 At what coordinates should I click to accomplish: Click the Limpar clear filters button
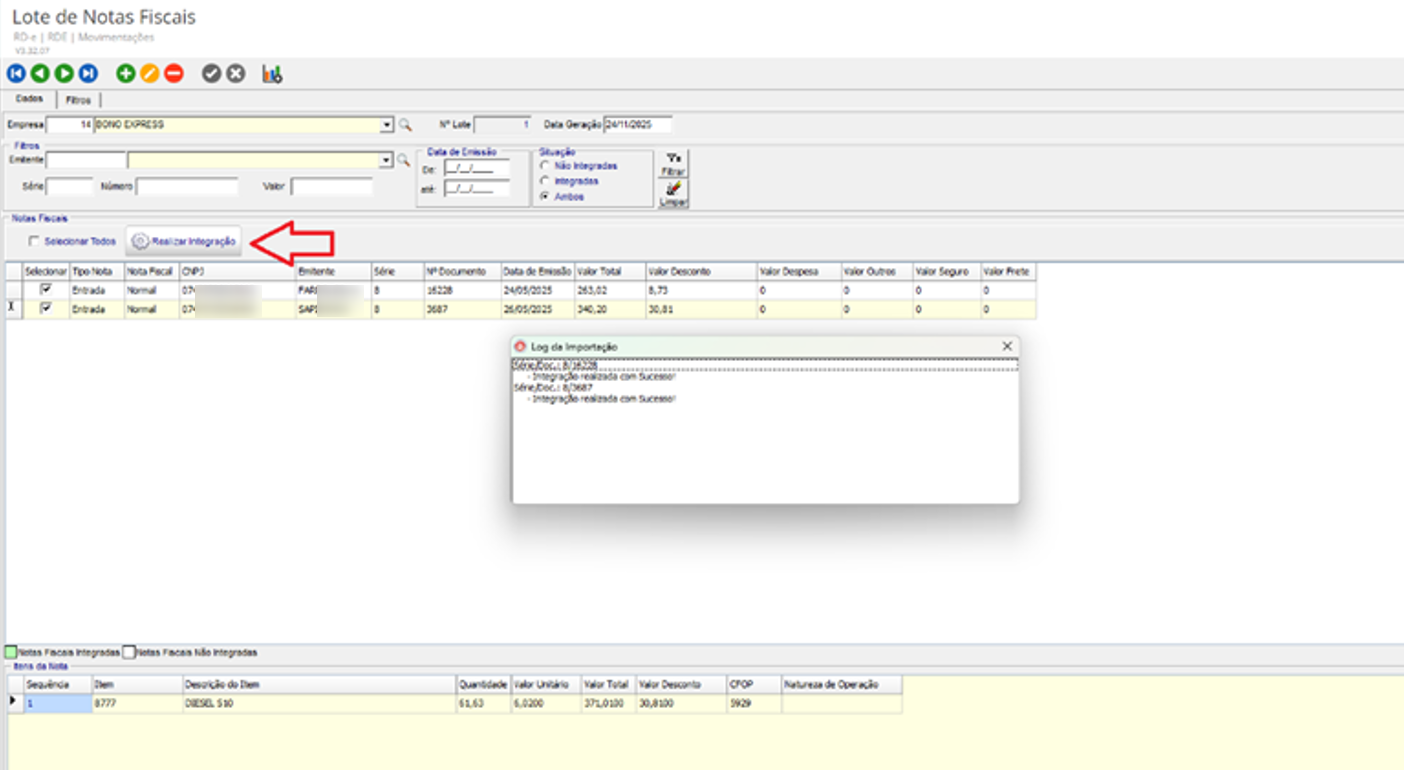point(673,194)
